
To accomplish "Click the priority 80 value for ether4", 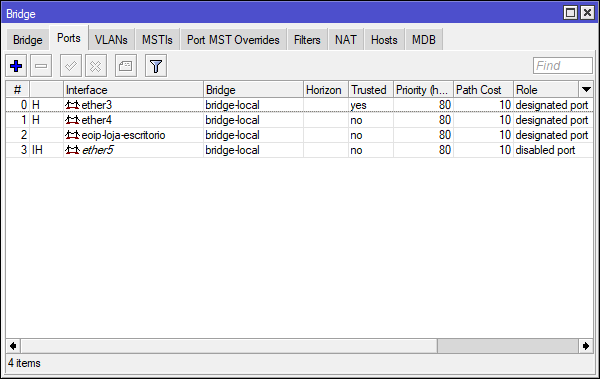I will click(x=445, y=120).
